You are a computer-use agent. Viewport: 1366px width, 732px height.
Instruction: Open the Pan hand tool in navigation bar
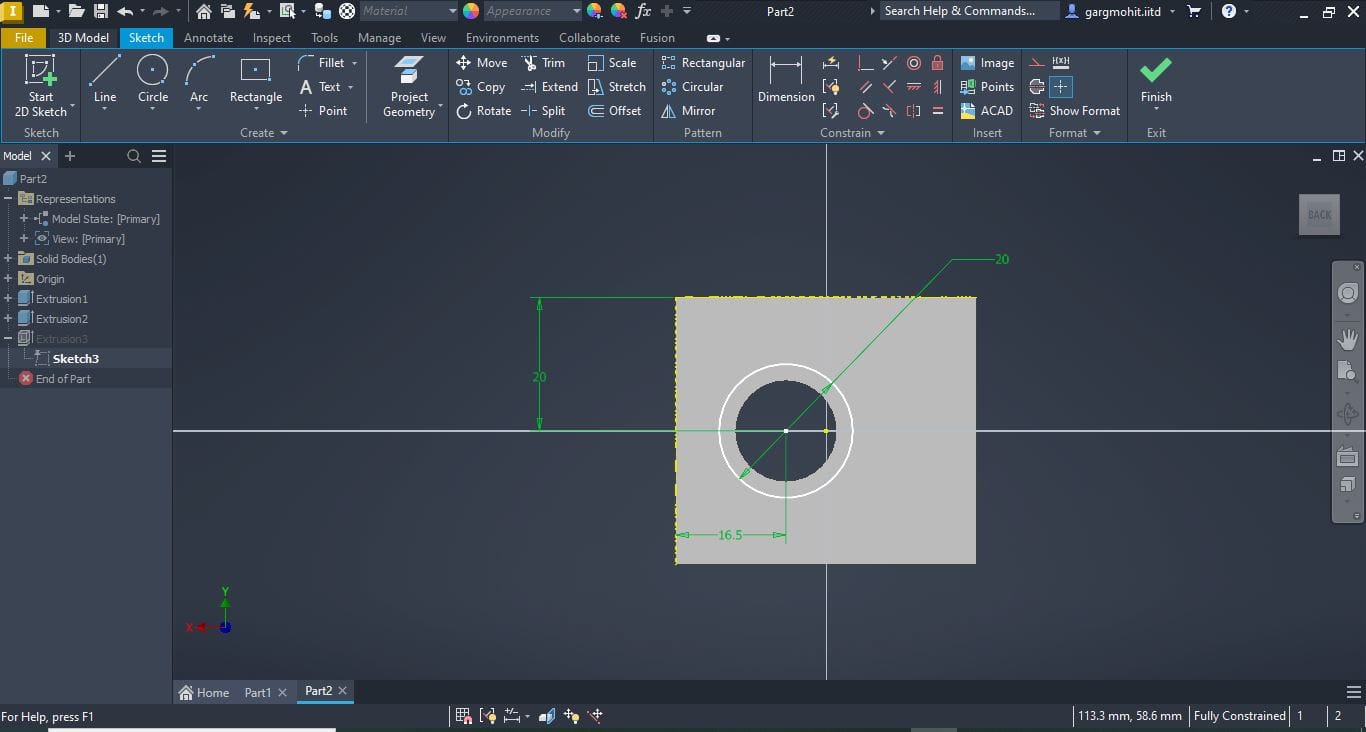(1347, 339)
